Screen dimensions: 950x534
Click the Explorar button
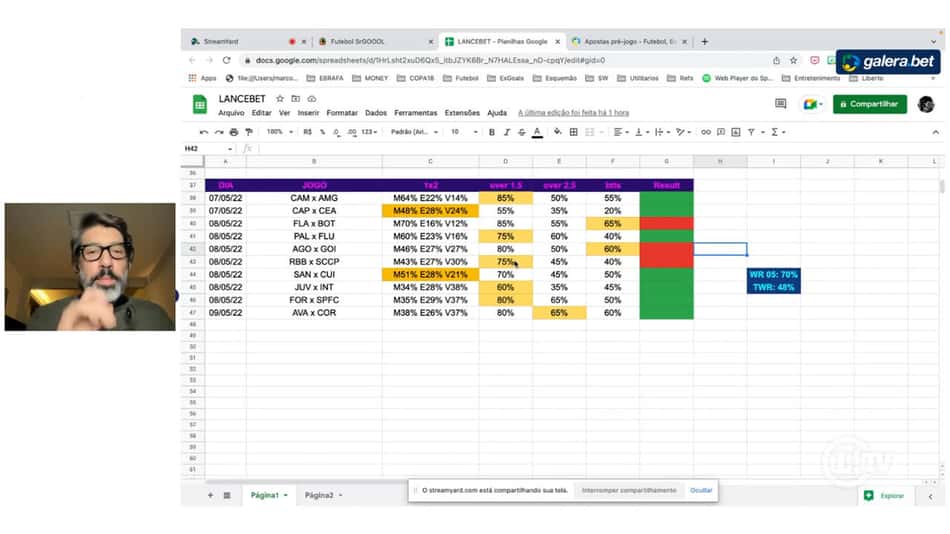click(x=885, y=496)
